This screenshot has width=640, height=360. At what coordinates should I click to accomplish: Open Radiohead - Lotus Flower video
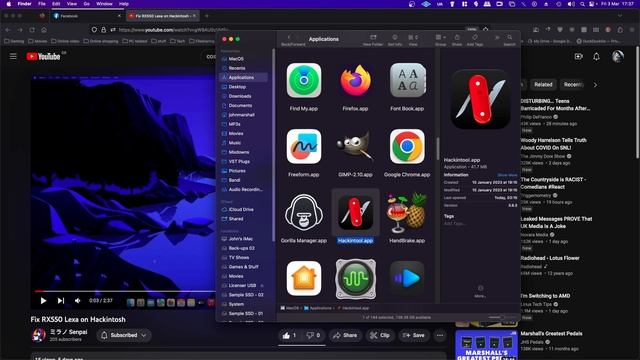tap(550, 258)
